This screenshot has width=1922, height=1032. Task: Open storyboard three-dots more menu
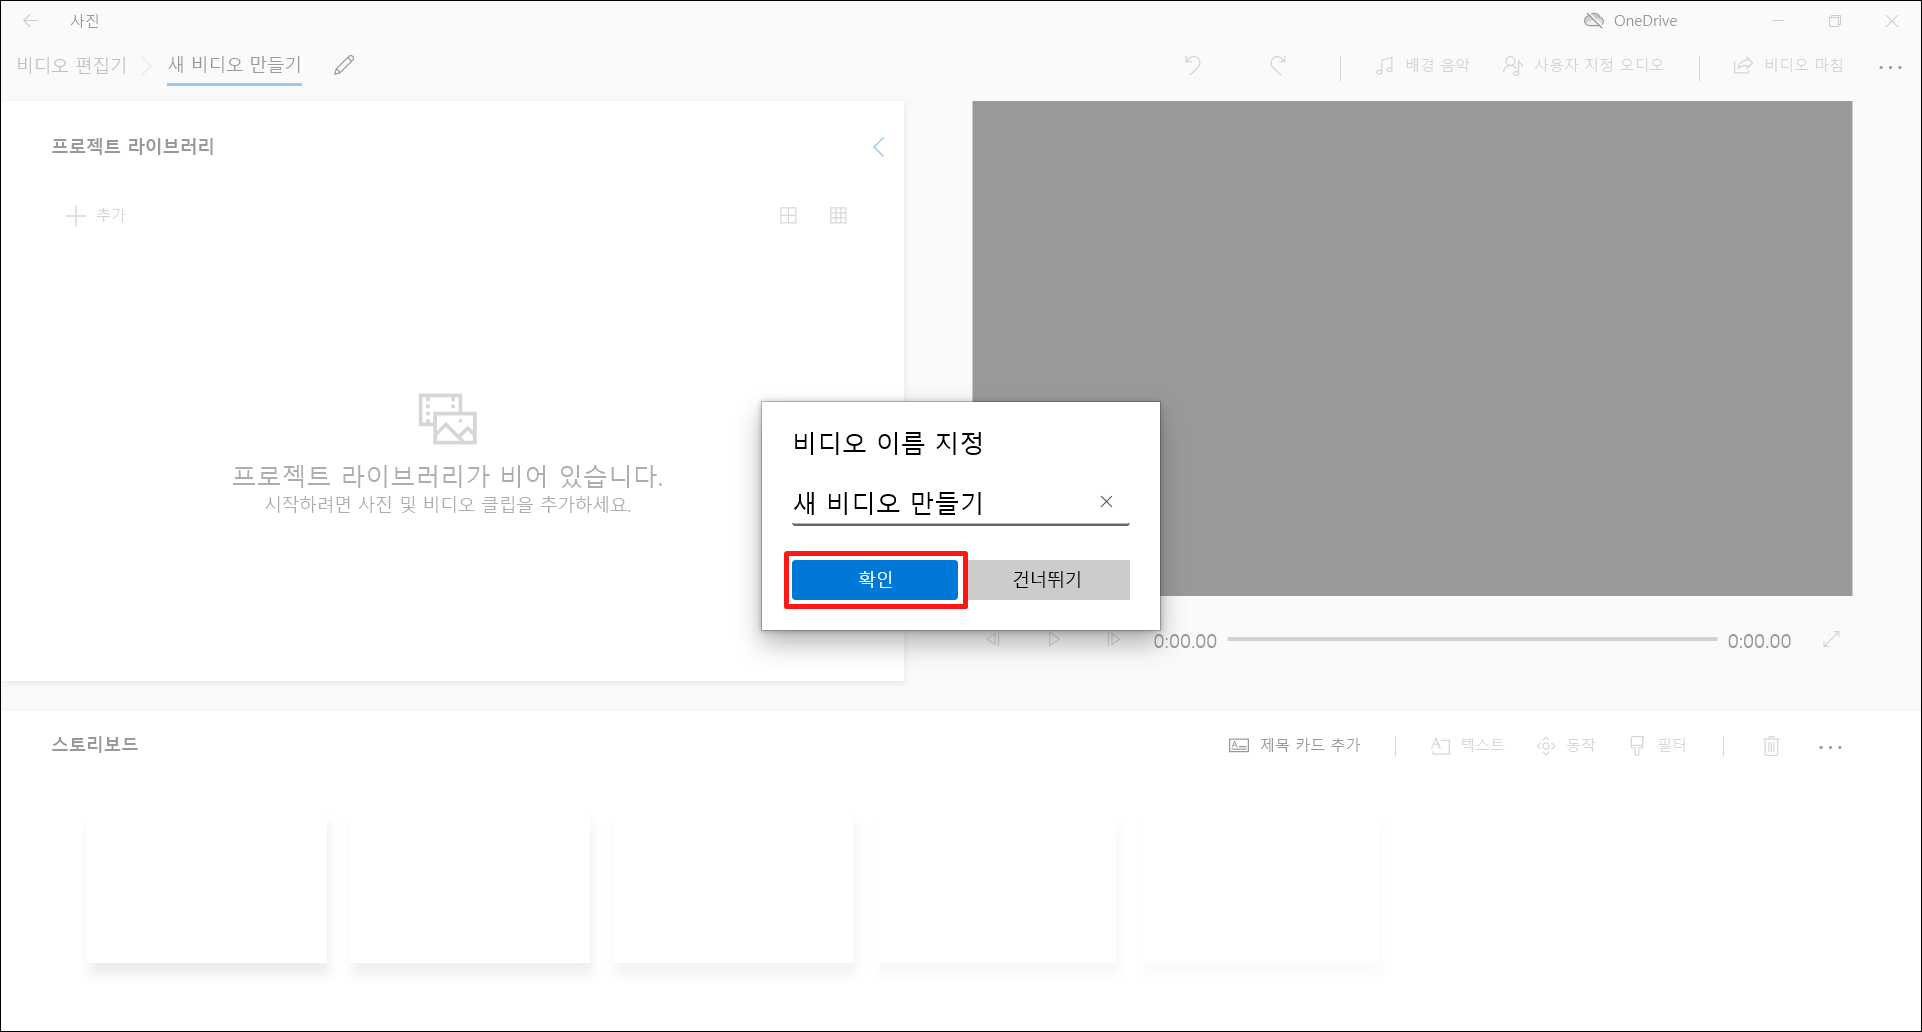pyautogui.click(x=1830, y=747)
